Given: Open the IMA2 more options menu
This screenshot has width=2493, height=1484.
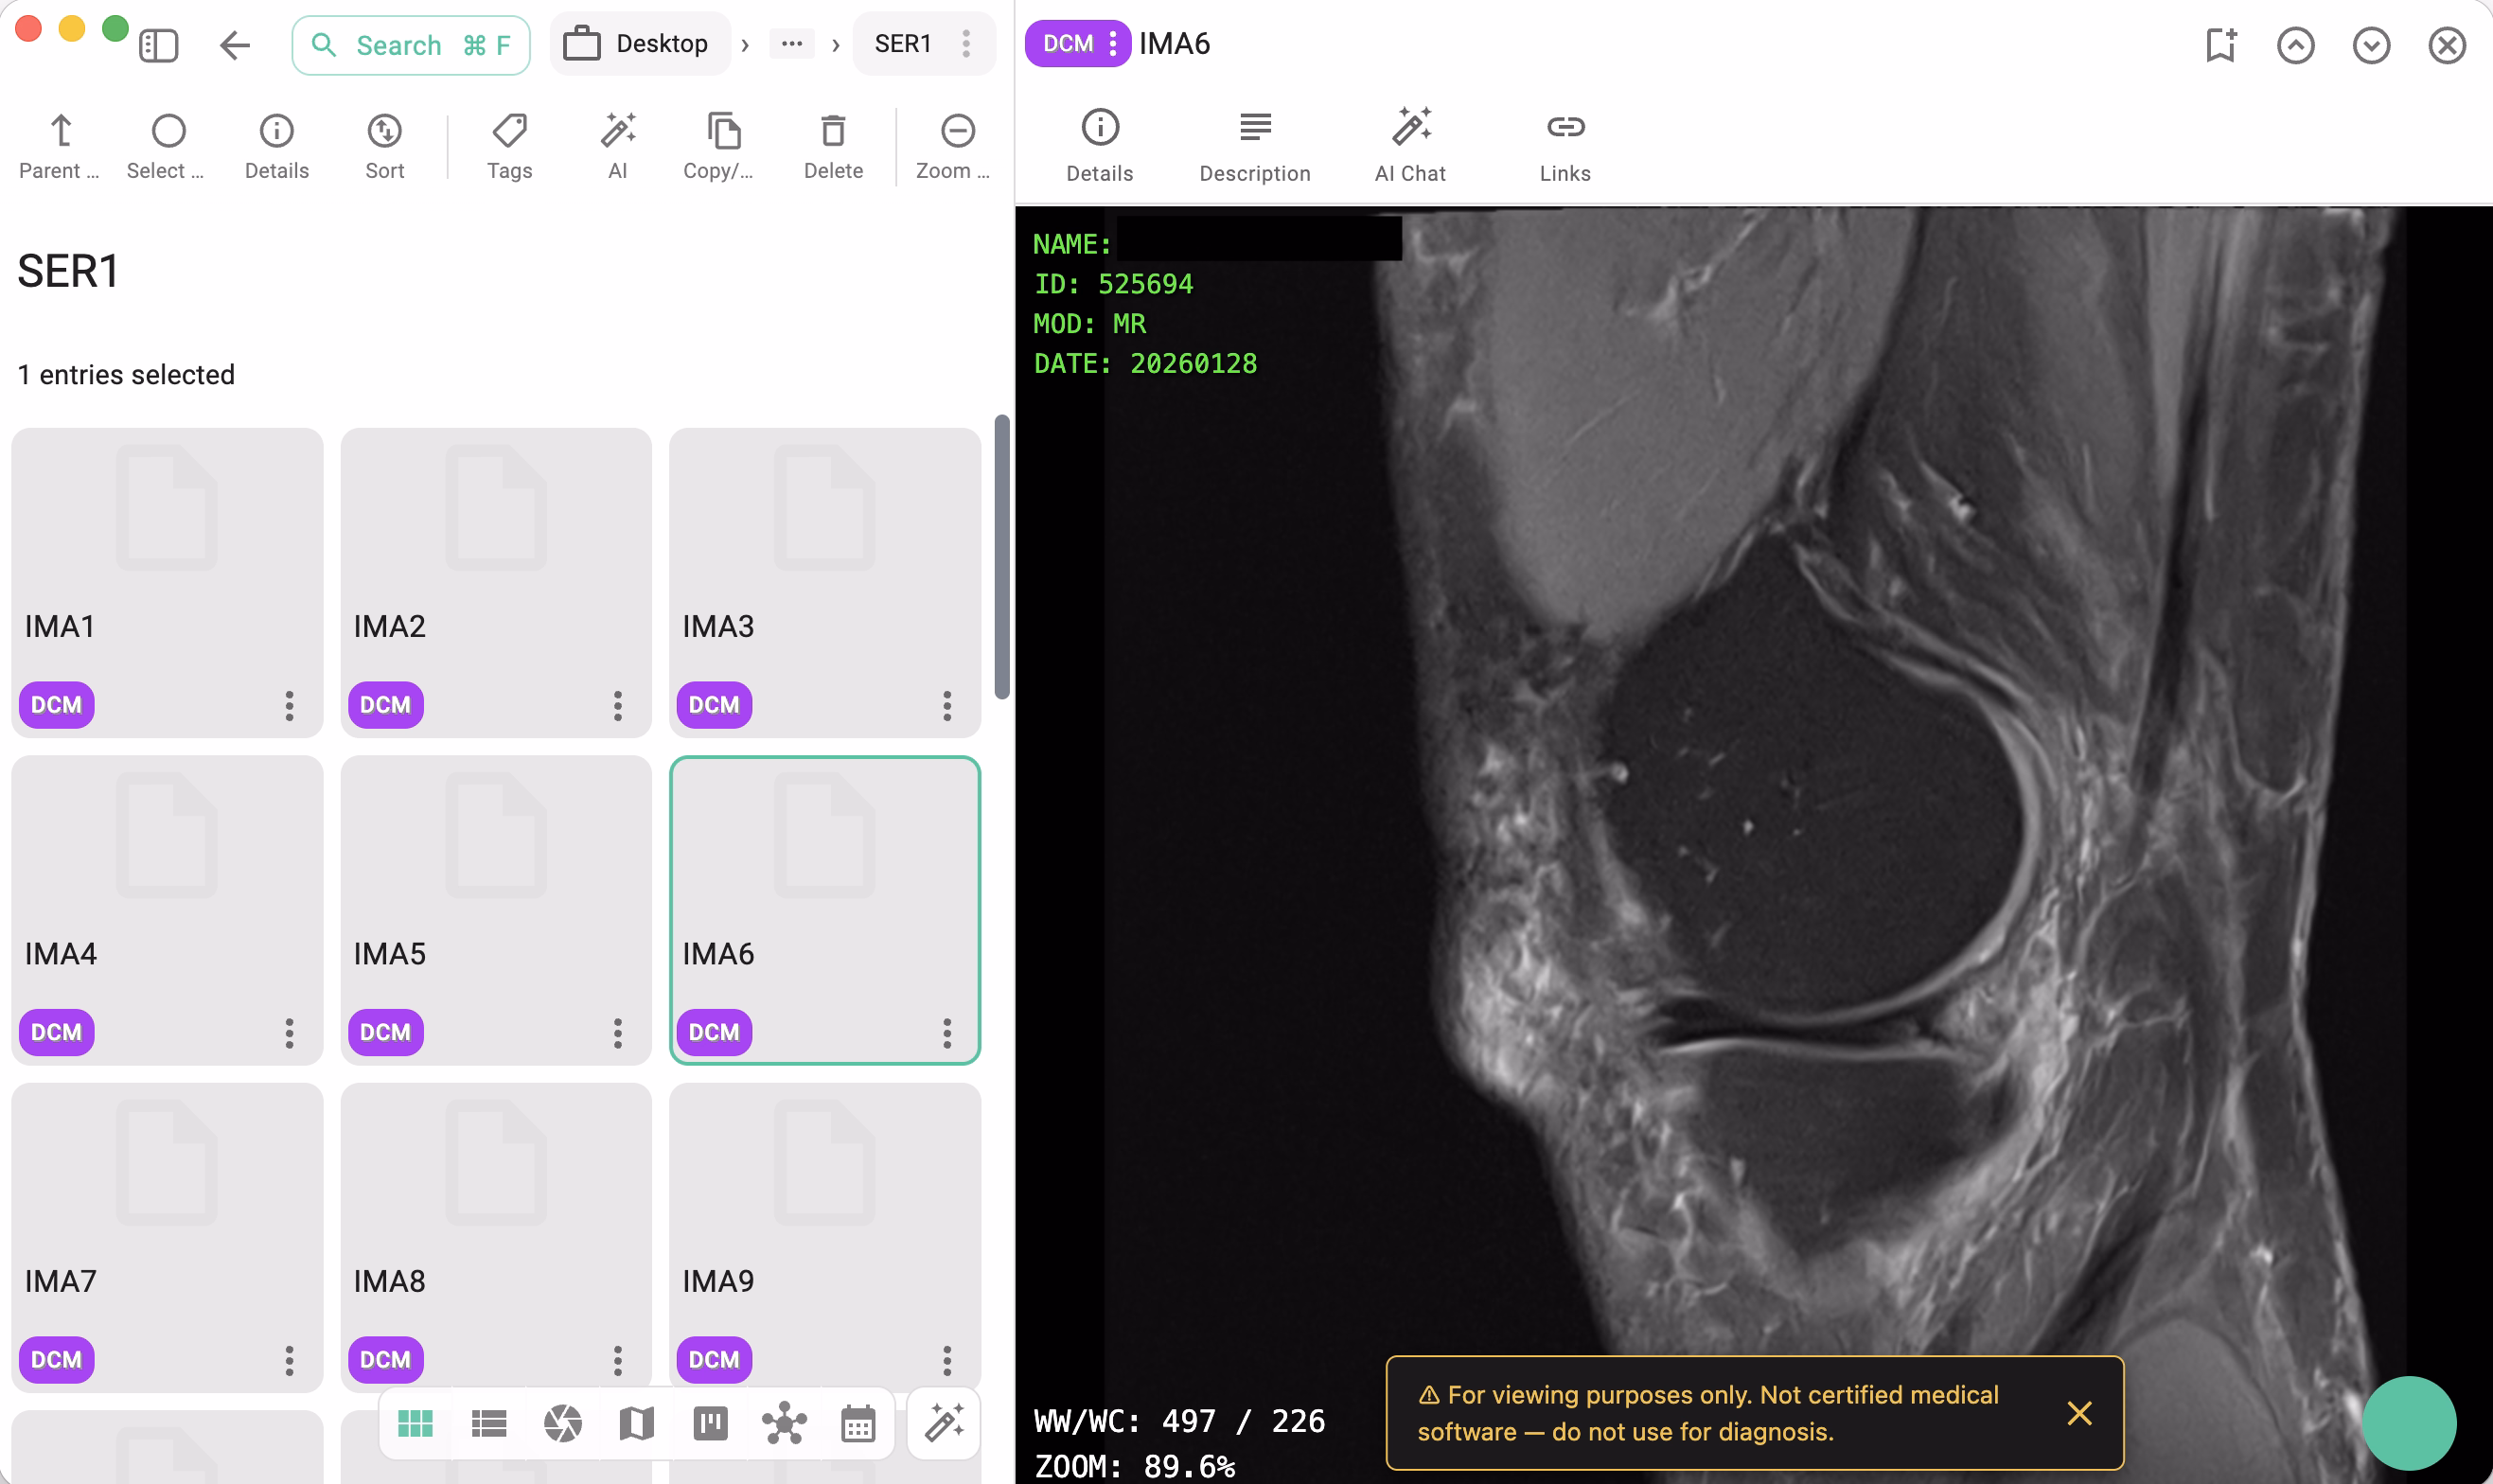Looking at the screenshot, I should coord(618,705).
